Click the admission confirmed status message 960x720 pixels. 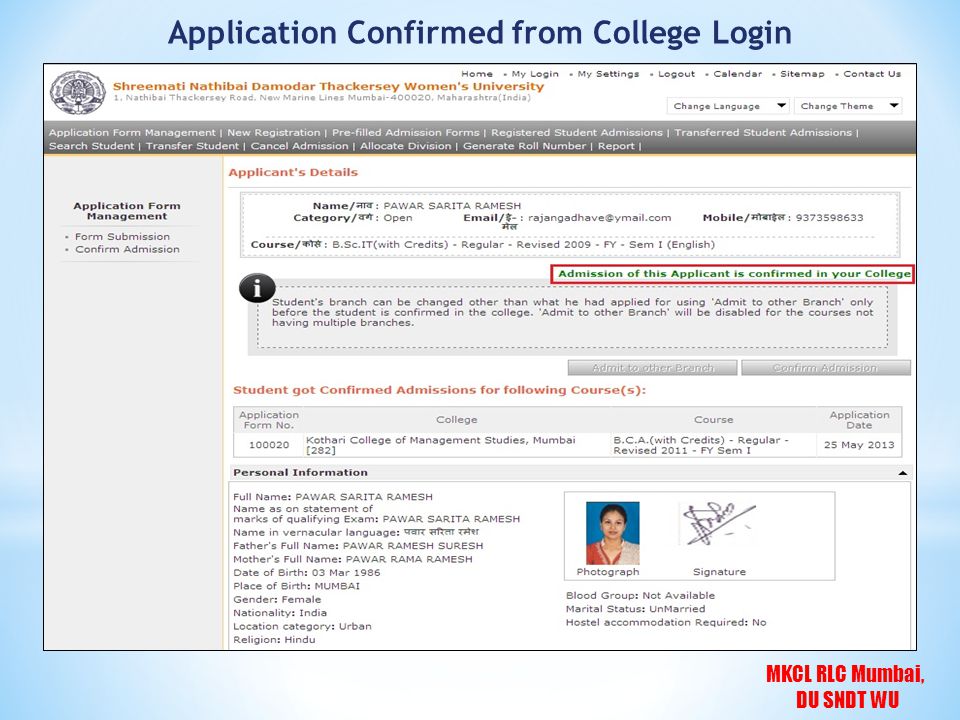point(733,274)
